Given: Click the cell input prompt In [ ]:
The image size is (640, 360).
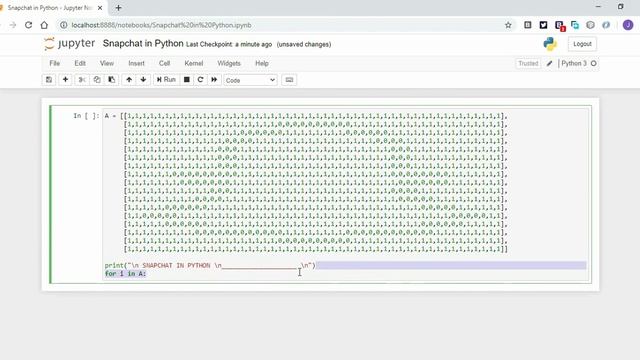Looking at the screenshot, I should click(86, 116).
